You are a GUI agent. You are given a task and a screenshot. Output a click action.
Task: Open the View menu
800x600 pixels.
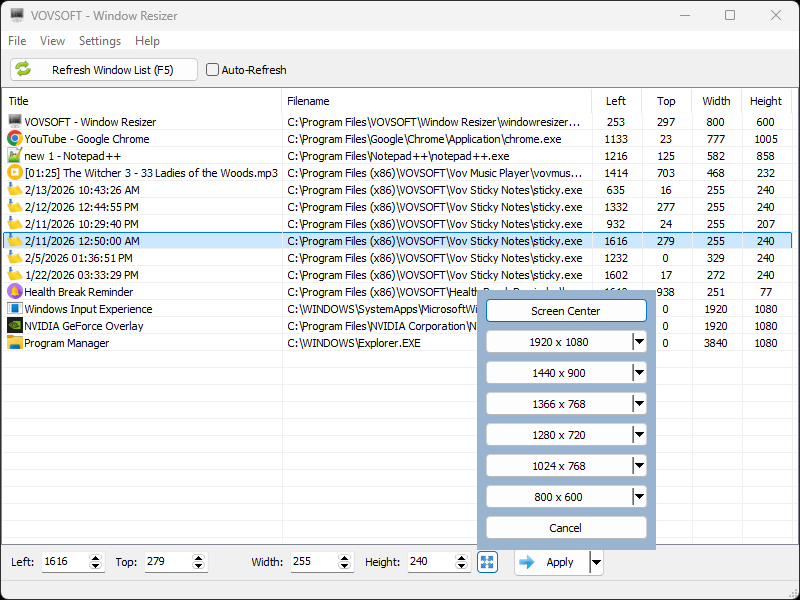(52, 41)
